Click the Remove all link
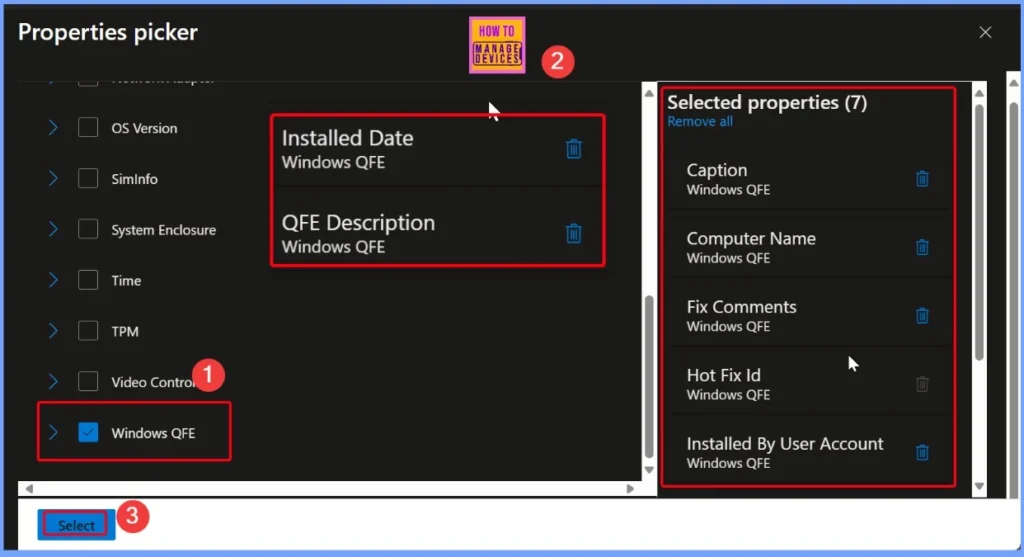 (699, 121)
